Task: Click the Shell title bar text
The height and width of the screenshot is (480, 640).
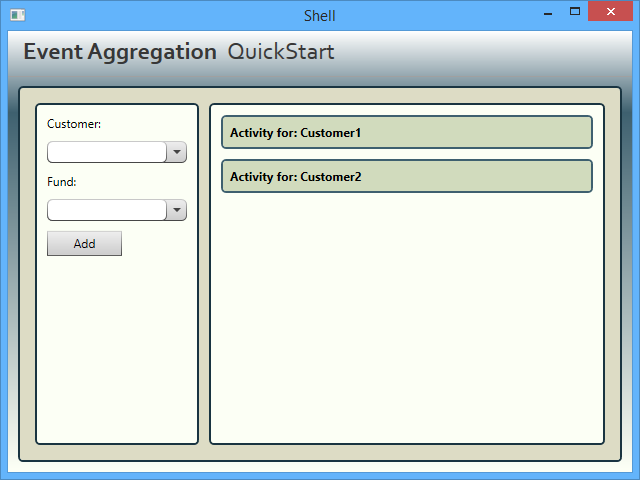Action: click(320, 16)
